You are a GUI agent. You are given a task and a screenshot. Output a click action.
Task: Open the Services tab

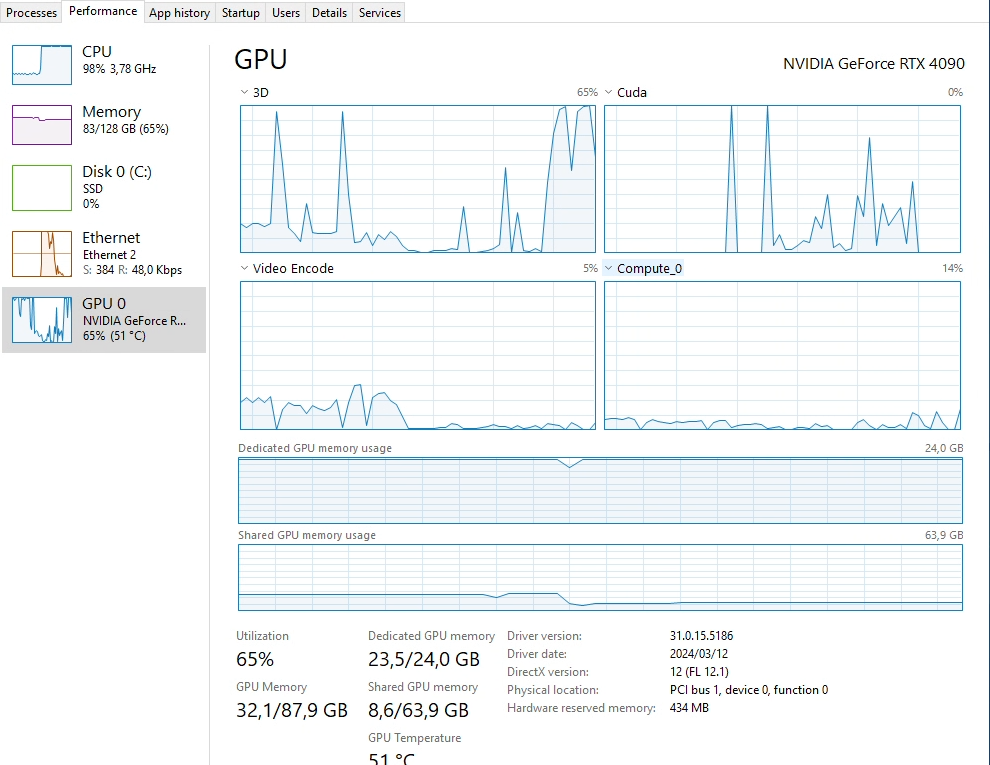pos(379,13)
